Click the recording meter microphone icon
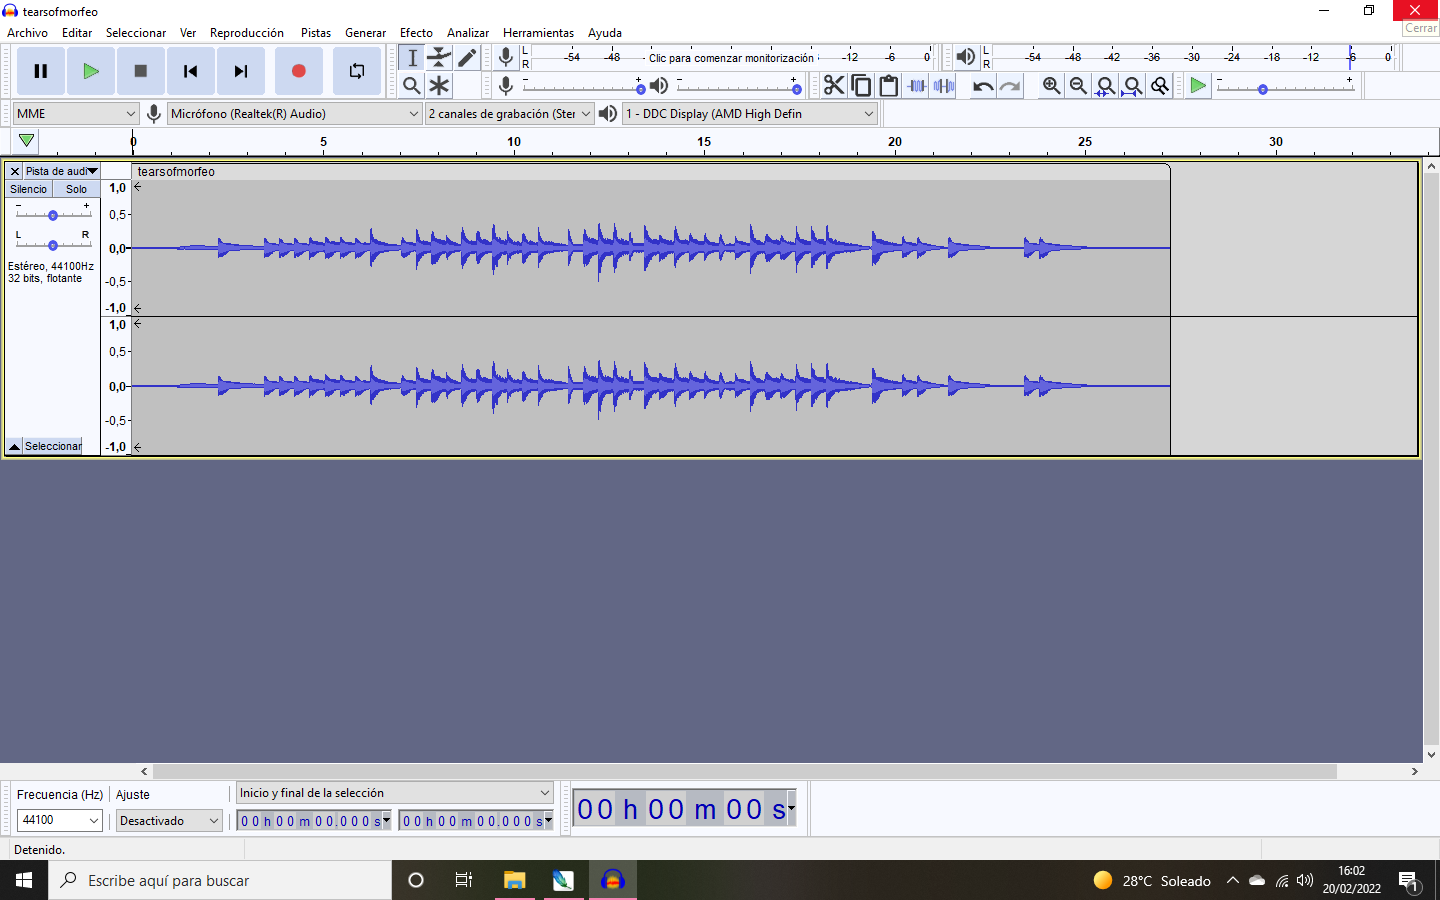Screen dimensions: 1440x900 (506, 58)
